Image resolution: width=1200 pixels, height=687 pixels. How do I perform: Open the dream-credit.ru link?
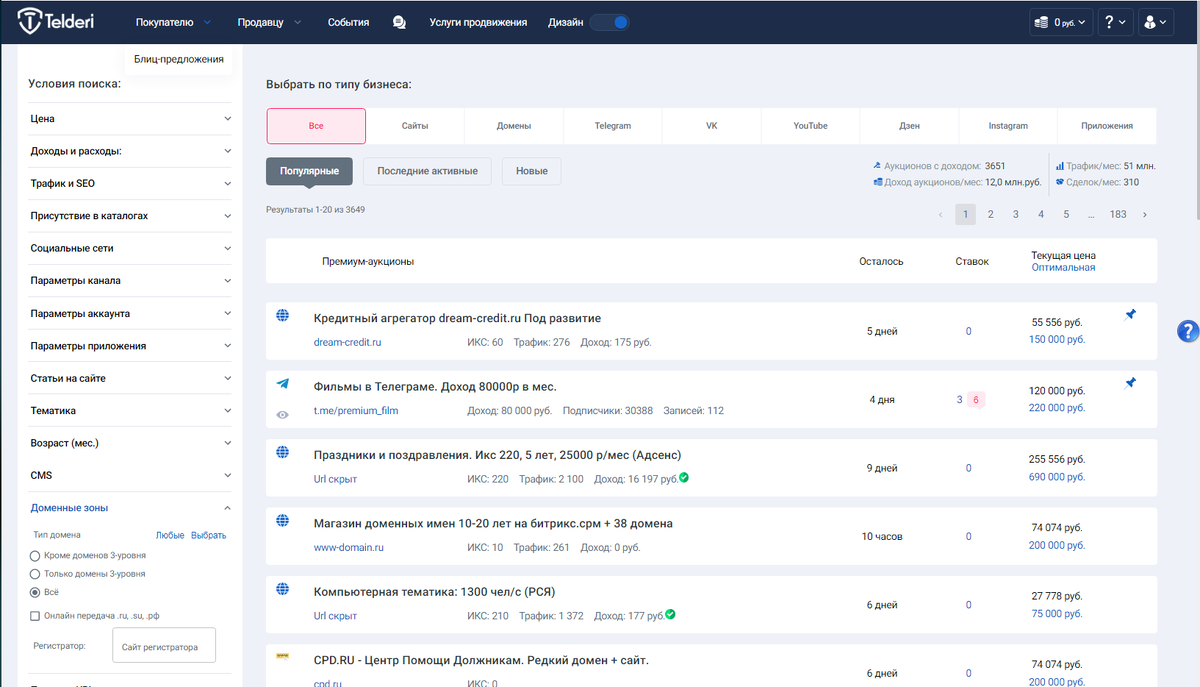(348, 342)
